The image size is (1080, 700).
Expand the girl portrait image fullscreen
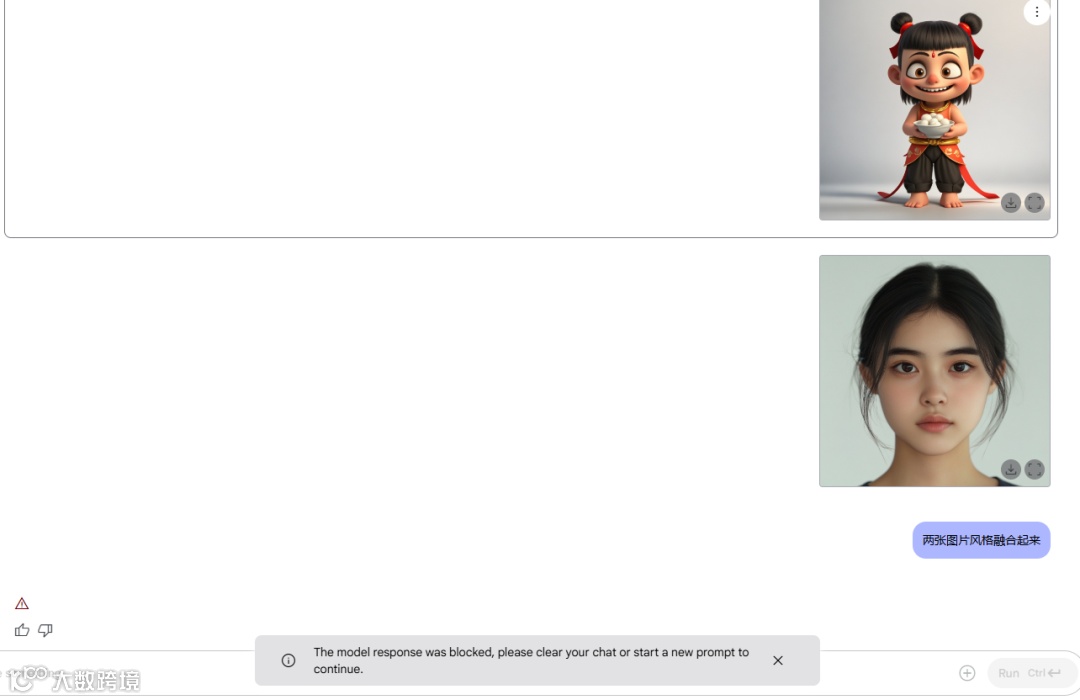1035,469
